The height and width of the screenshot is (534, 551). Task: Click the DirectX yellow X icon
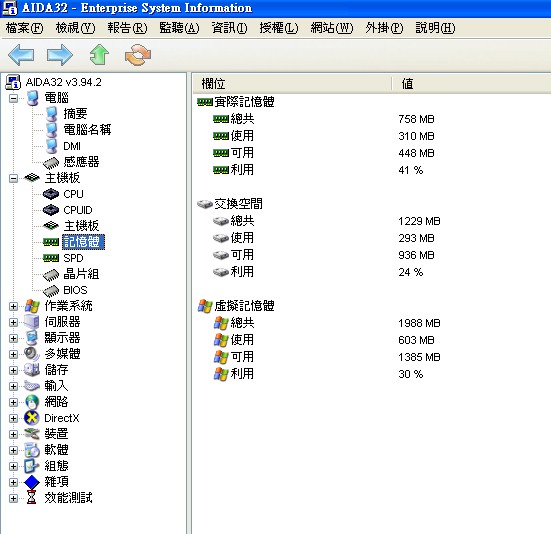tap(32, 418)
